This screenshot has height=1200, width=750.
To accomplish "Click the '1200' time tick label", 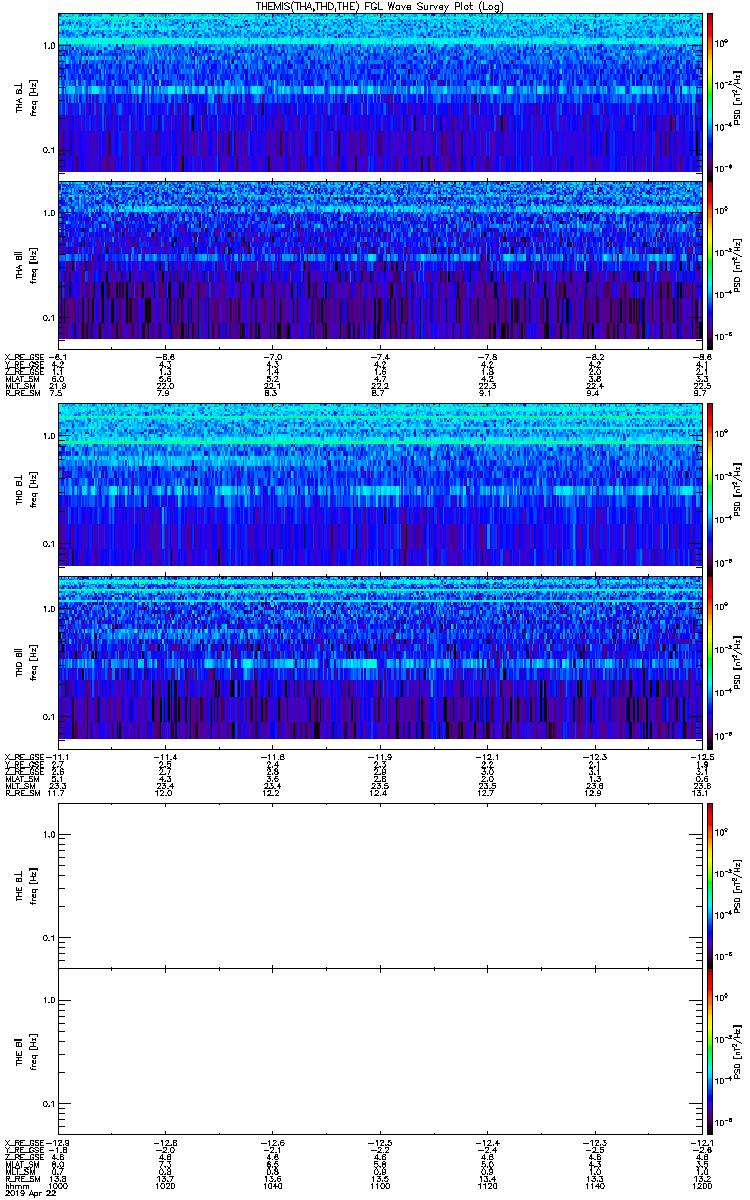I will 700,1187.
